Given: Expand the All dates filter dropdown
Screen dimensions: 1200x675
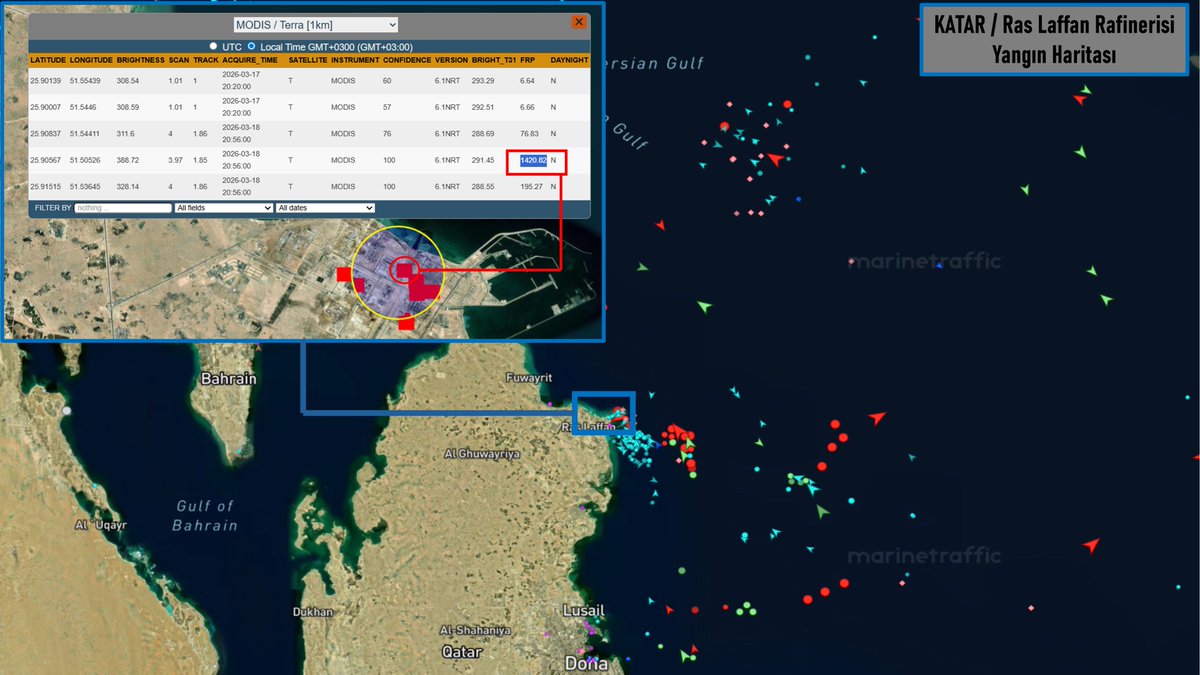Looking at the screenshot, I should tap(325, 208).
